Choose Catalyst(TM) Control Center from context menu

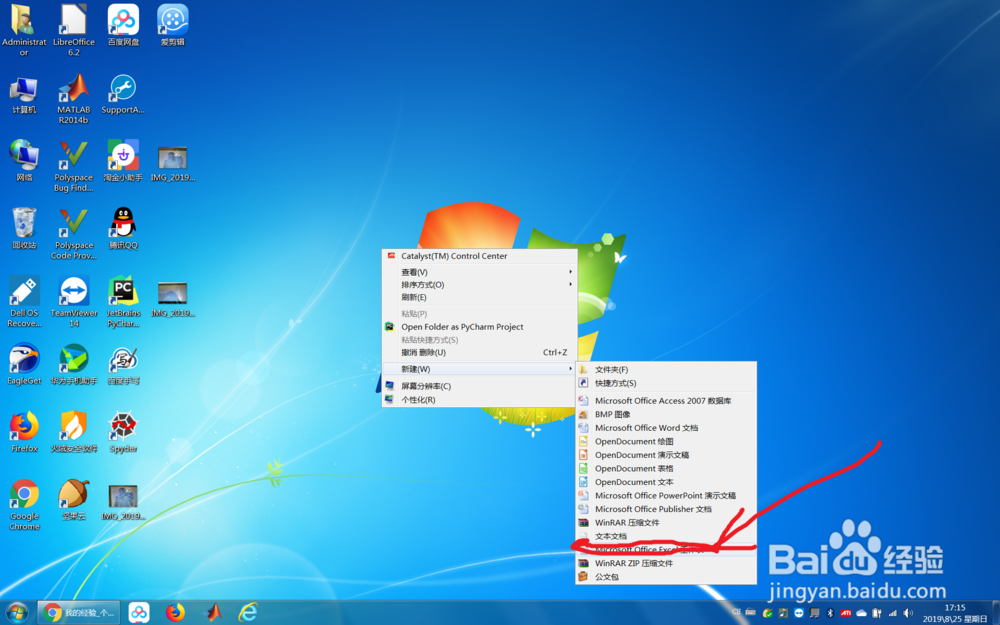tap(479, 256)
